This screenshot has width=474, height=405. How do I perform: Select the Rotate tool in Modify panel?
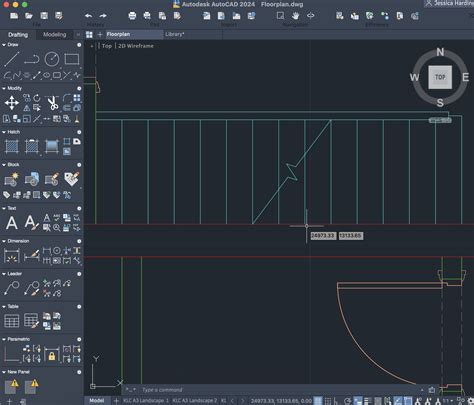37,98
